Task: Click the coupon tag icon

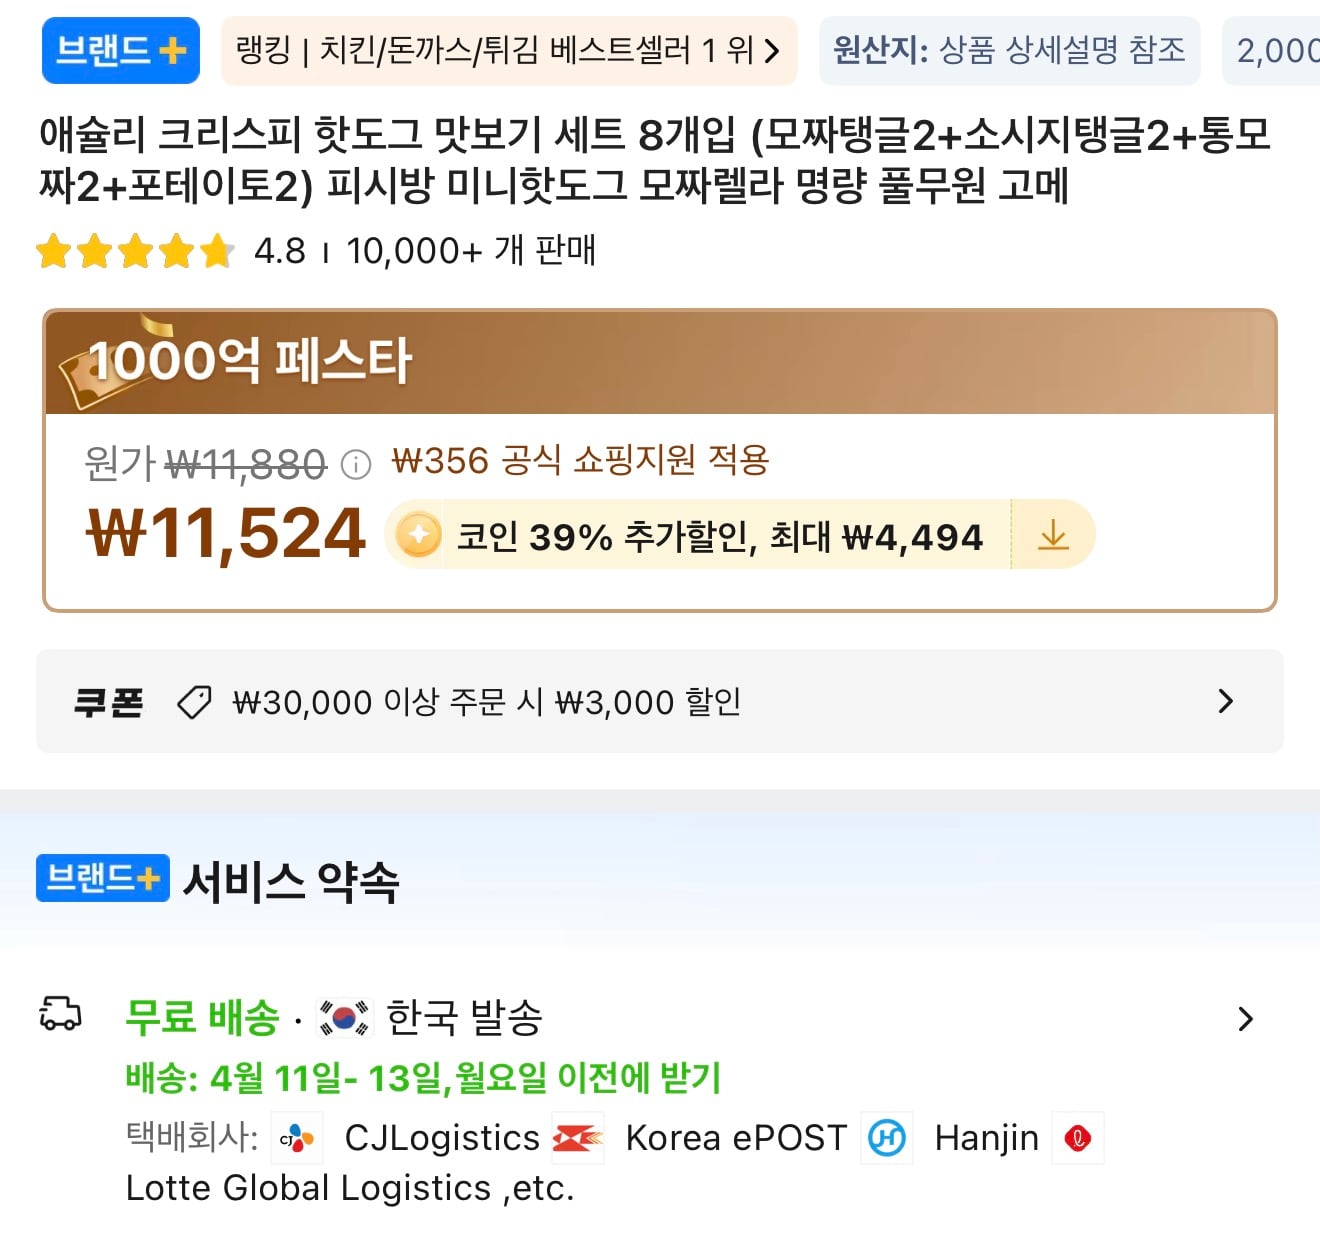Action: [x=194, y=700]
